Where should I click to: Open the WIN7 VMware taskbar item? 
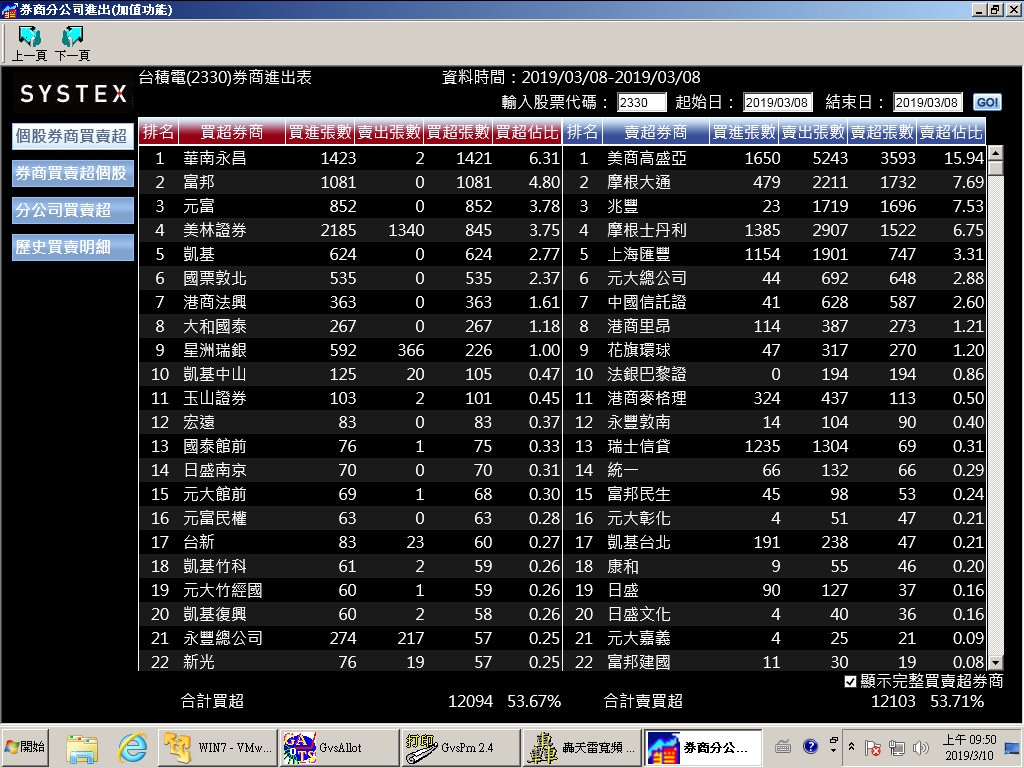[x=217, y=746]
